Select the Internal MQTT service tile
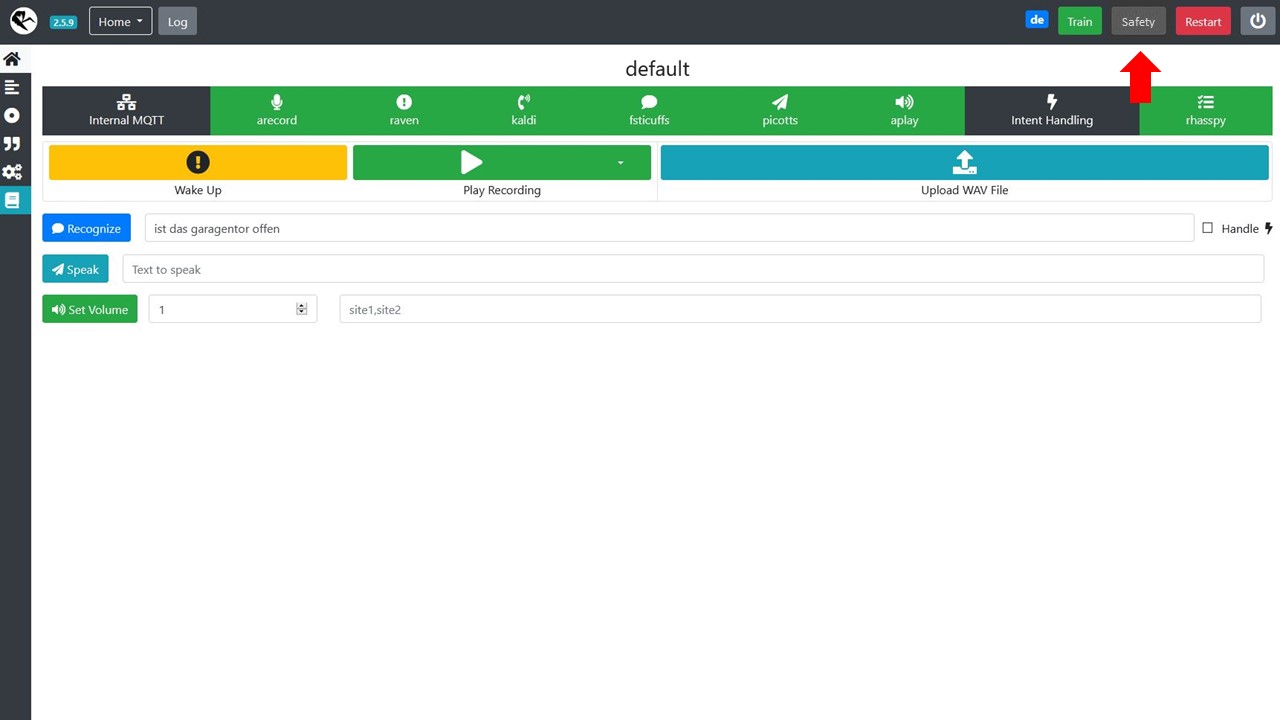Viewport: 1280px width, 720px height. coord(126,110)
